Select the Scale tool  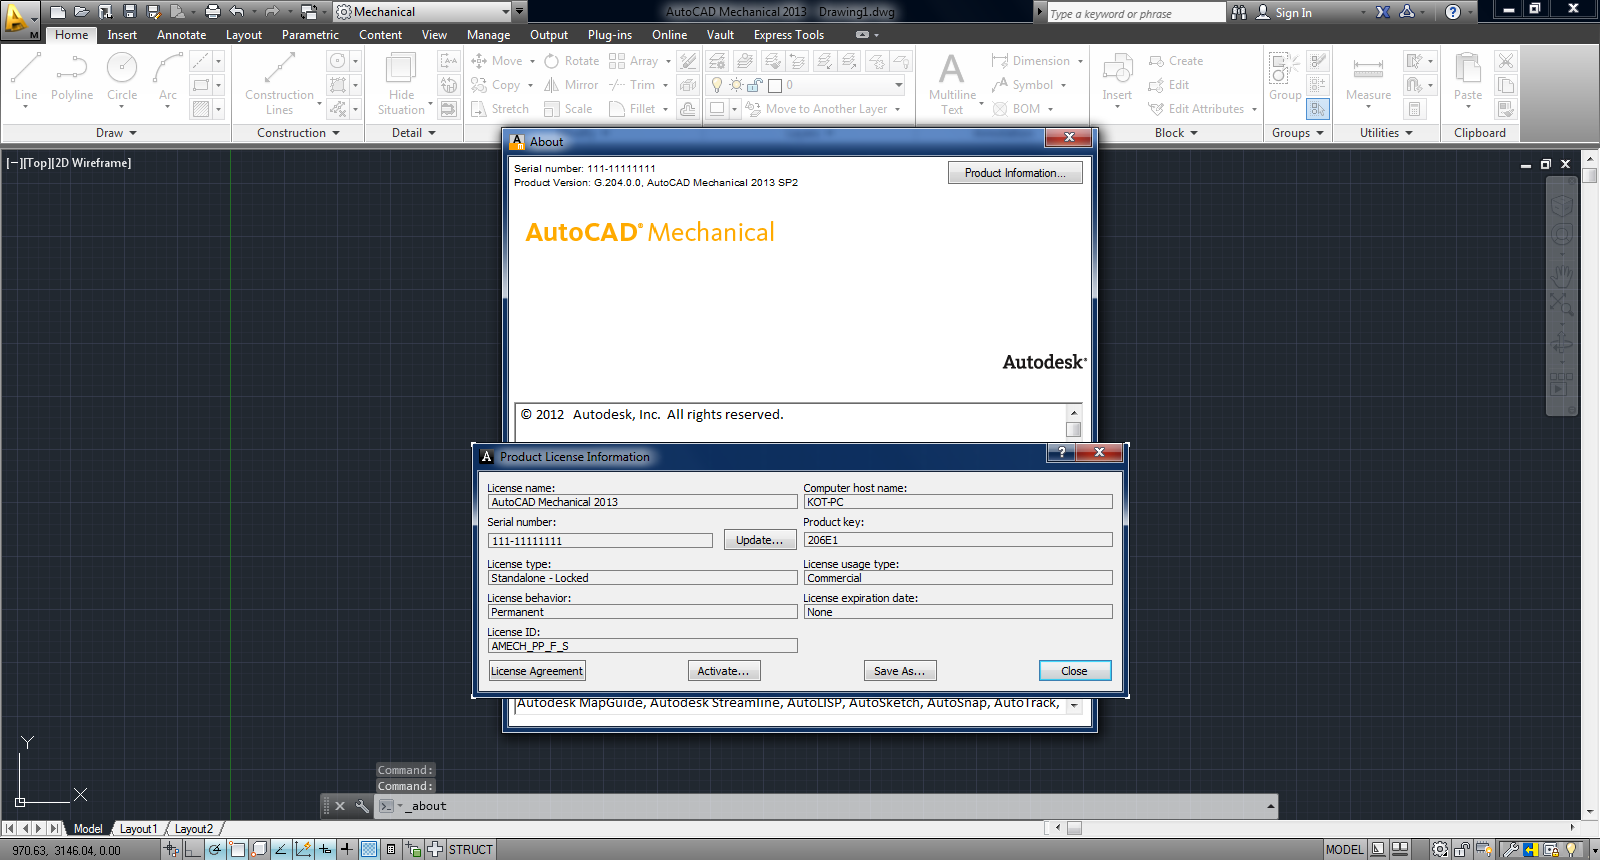pos(568,109)
